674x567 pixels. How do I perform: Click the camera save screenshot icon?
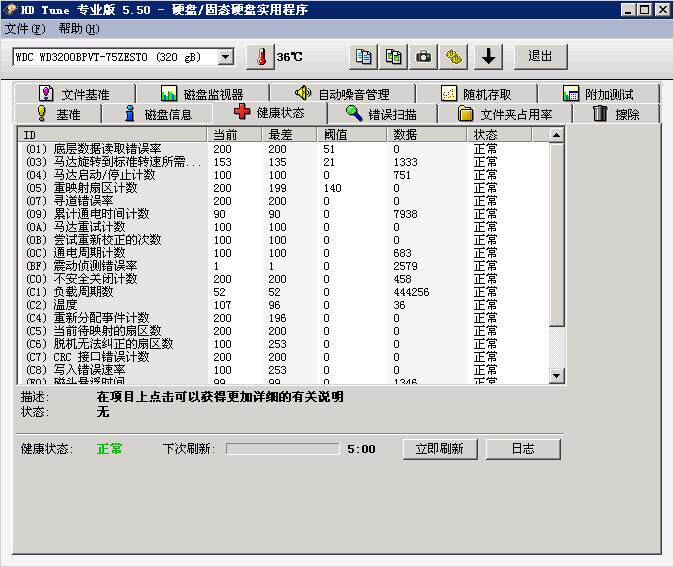pos(423,57)
